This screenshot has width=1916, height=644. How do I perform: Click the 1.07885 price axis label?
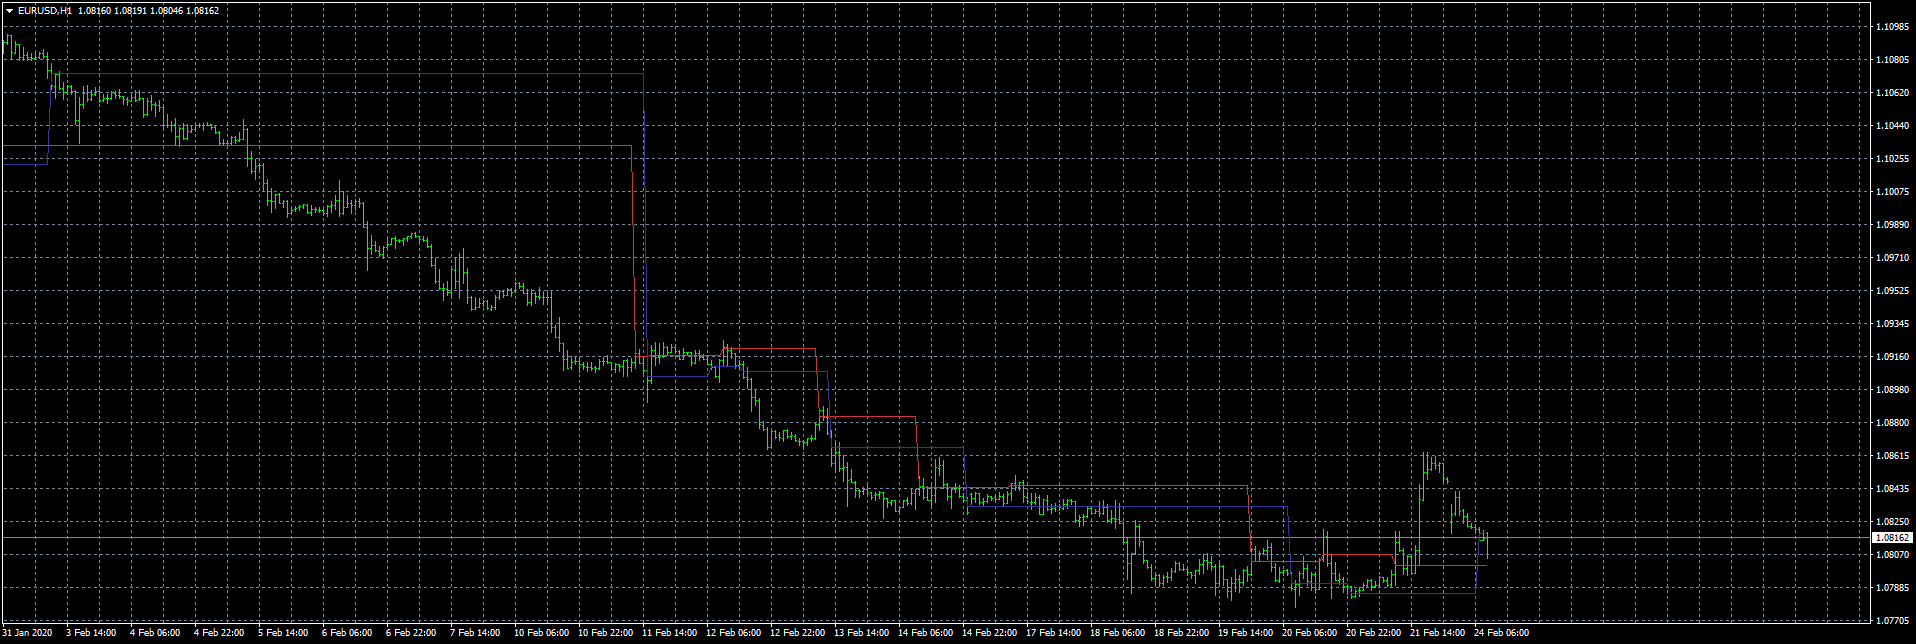tap(1893, 588)
